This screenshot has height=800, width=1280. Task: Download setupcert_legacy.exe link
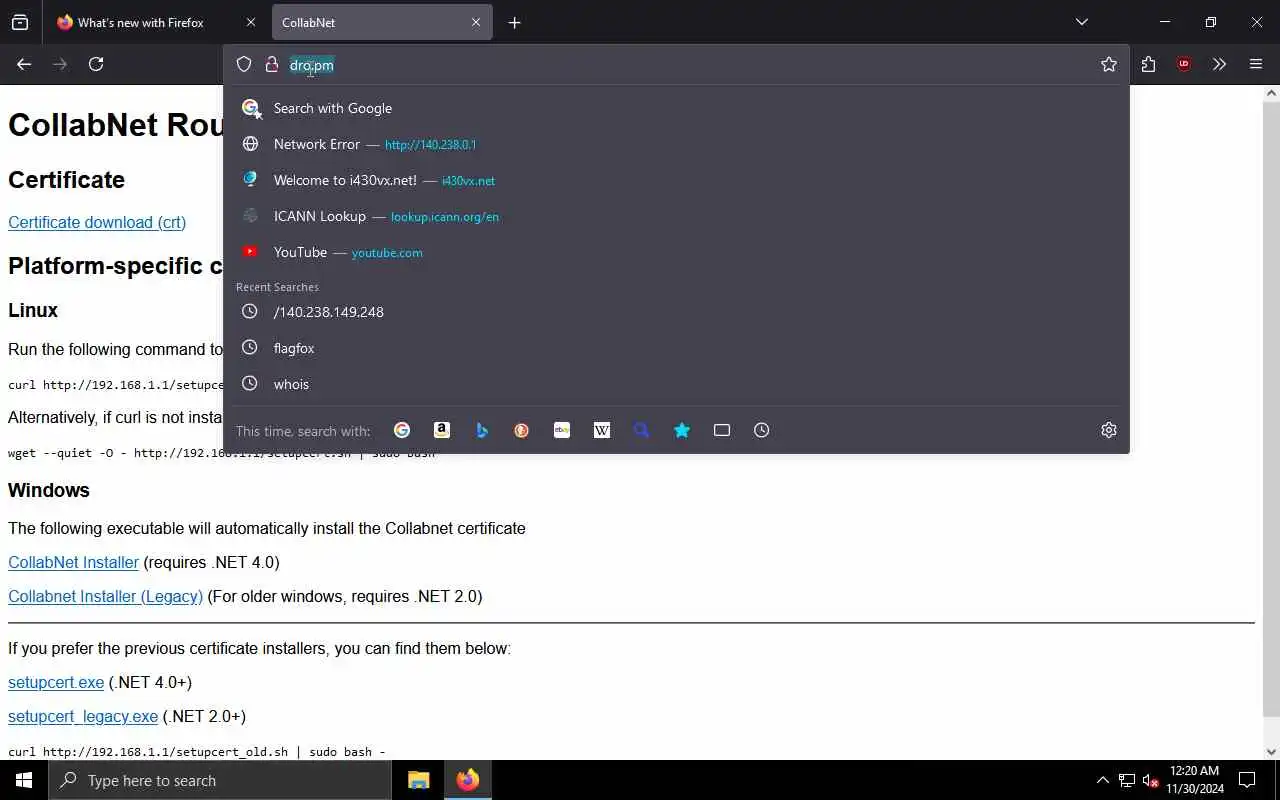click(83, 716)
